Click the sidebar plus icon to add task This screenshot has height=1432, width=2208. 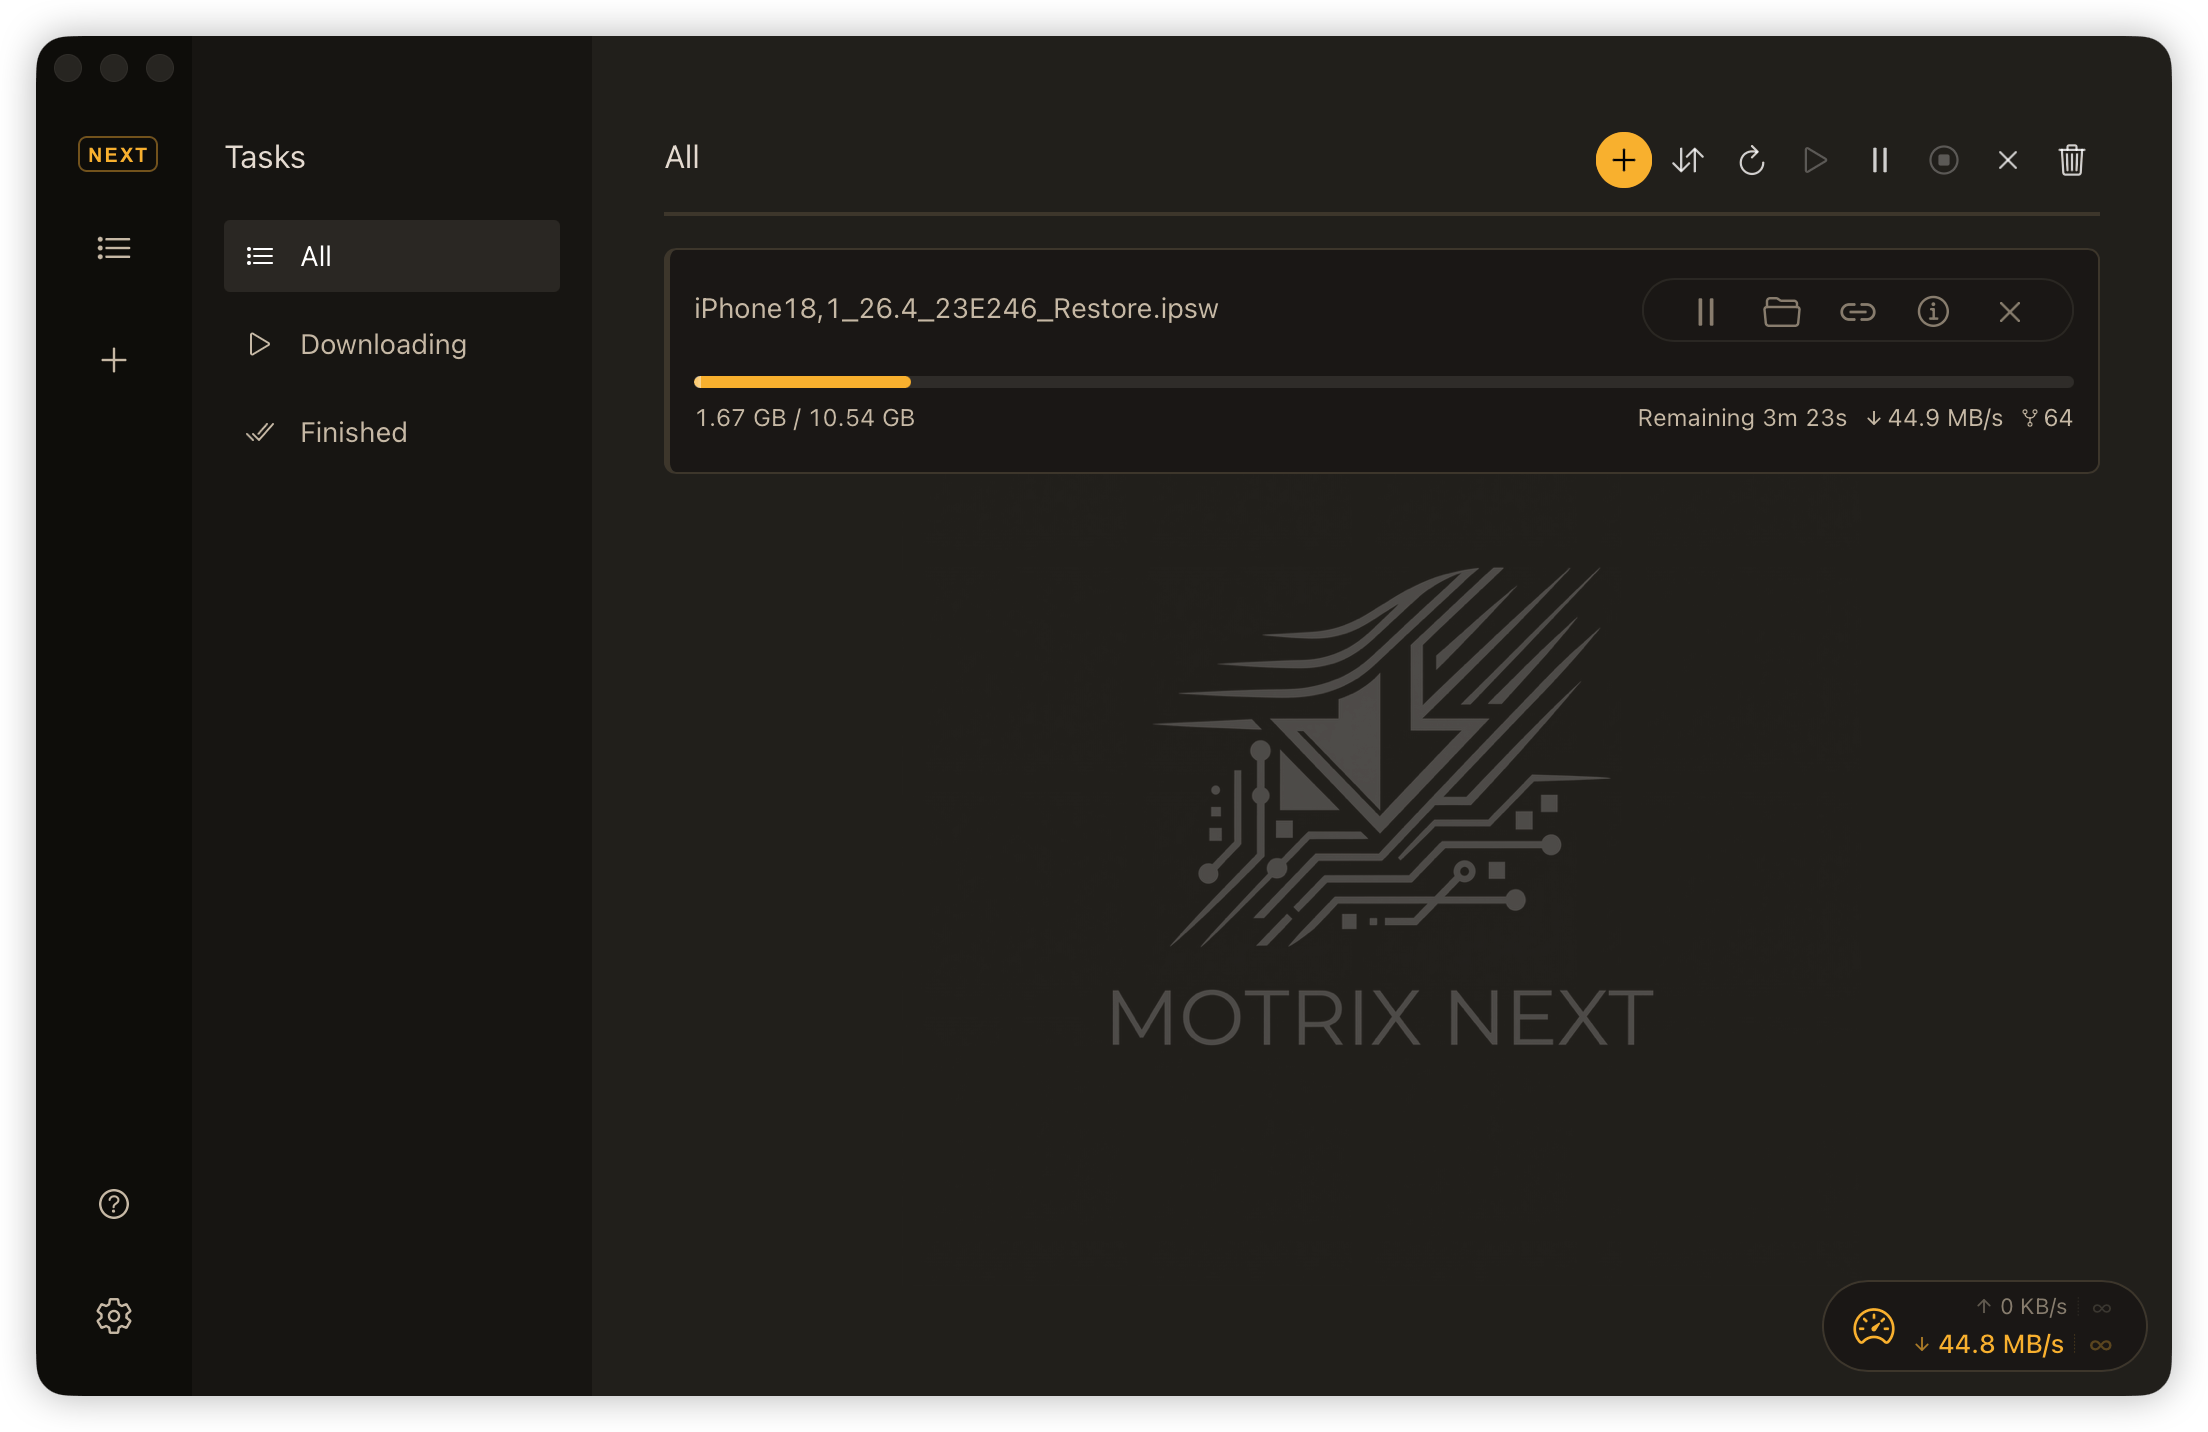(114, 360)
